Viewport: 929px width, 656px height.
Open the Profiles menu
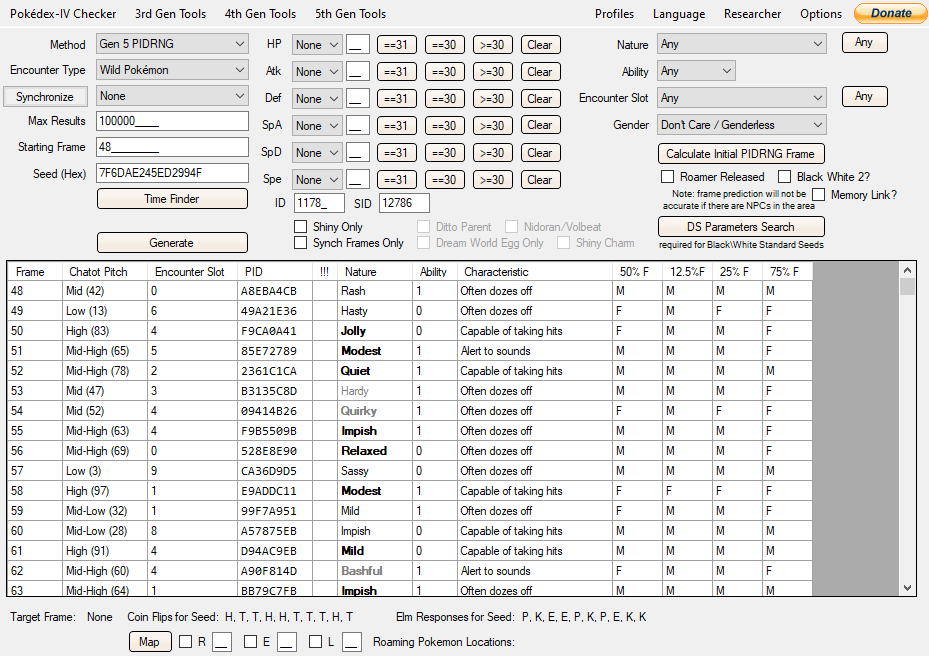(x=614, y=14)
